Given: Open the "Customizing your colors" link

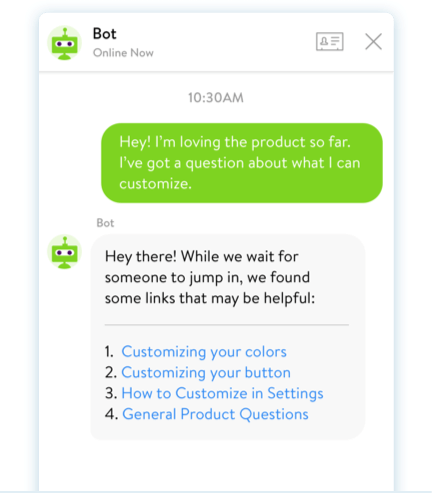Looking at the screenshot, I should point(204,352).
